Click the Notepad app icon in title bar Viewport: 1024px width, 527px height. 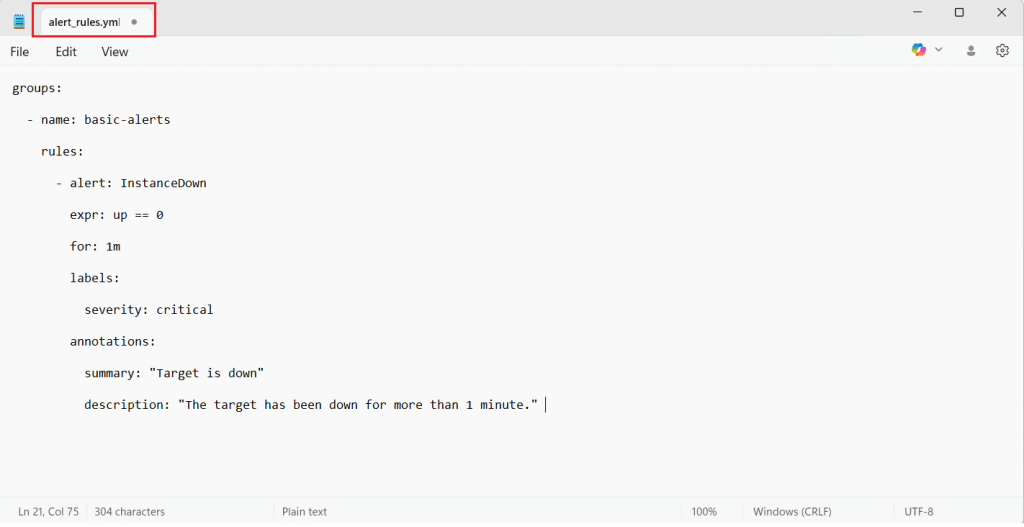click(x=18, y=21)
